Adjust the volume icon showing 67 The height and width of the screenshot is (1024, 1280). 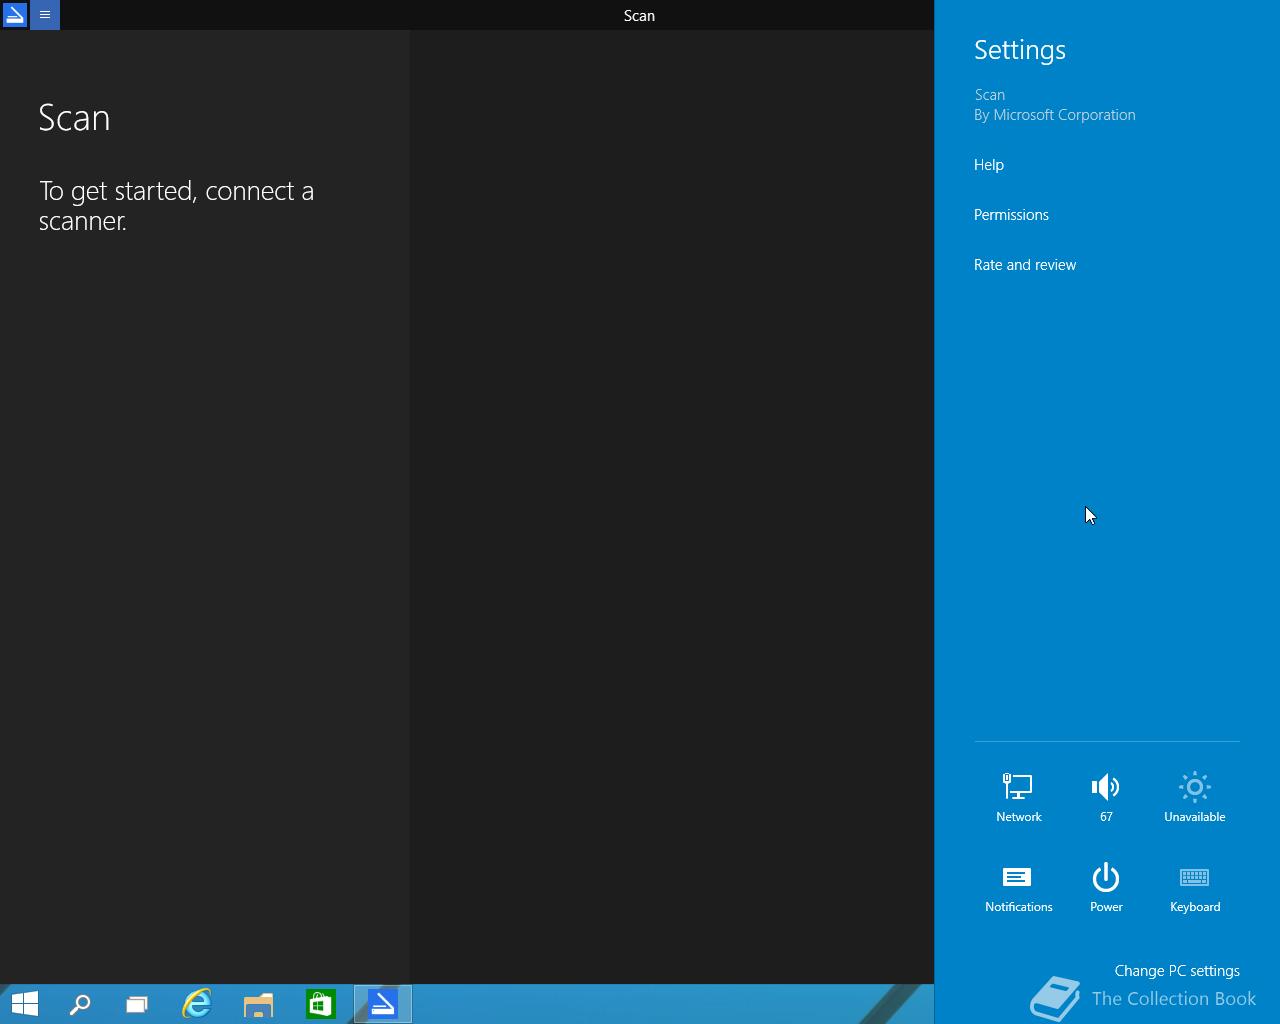(1106, 797)
